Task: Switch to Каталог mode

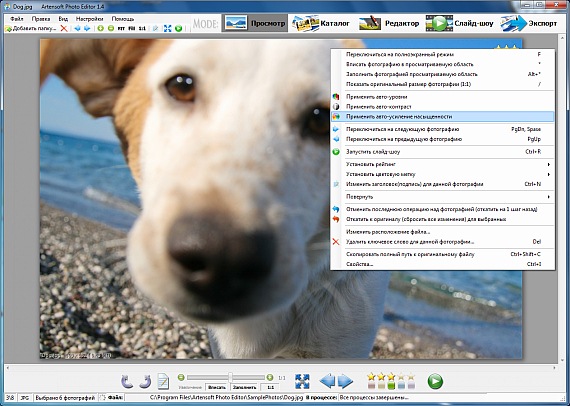Action: pyautogui.click(x=321, y=23)
